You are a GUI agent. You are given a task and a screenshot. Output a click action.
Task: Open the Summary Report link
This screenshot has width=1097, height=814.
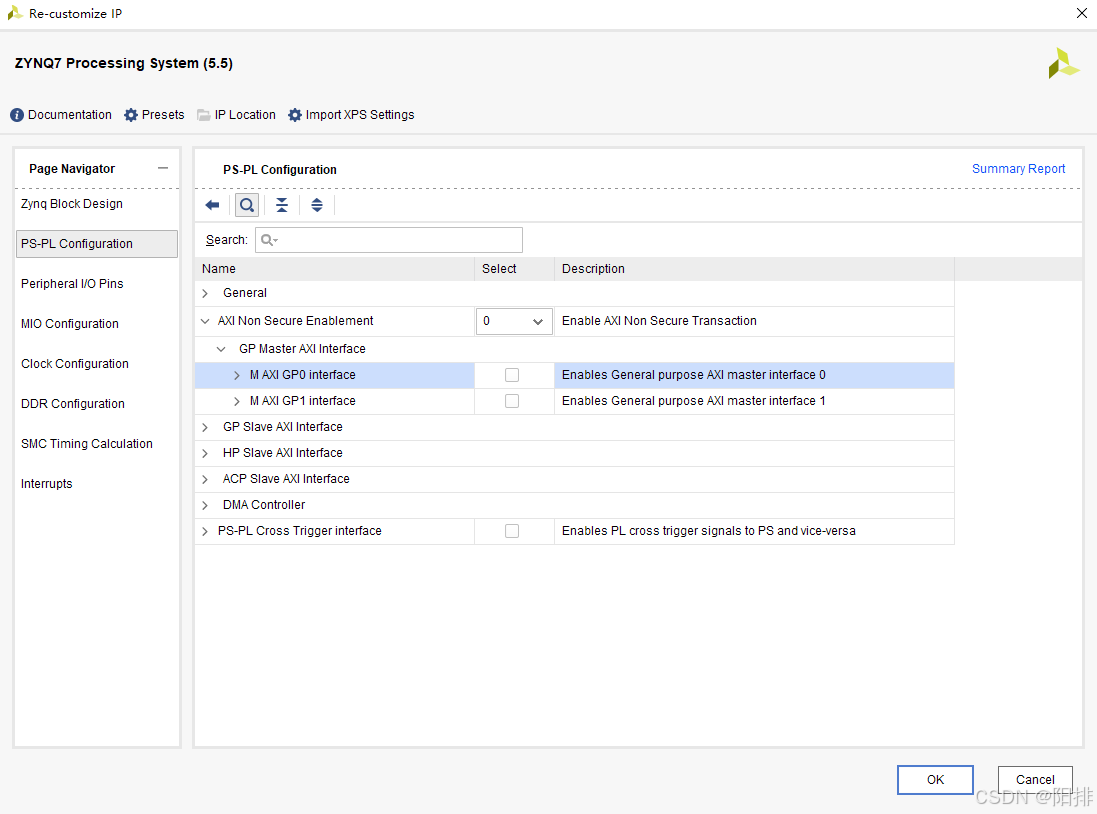(1019, 169)
